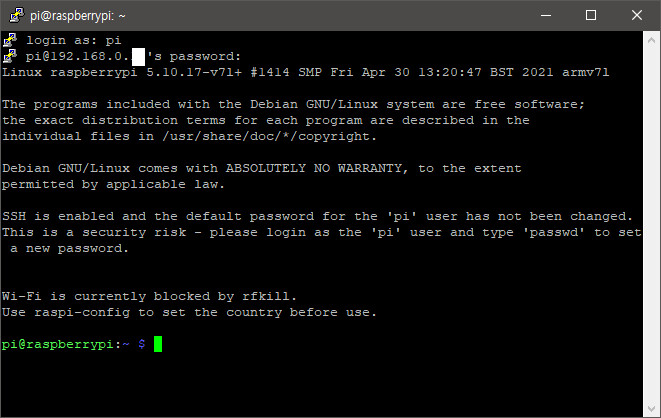
Task: Click the scrollbar up arrow
Action: point(651,40)
